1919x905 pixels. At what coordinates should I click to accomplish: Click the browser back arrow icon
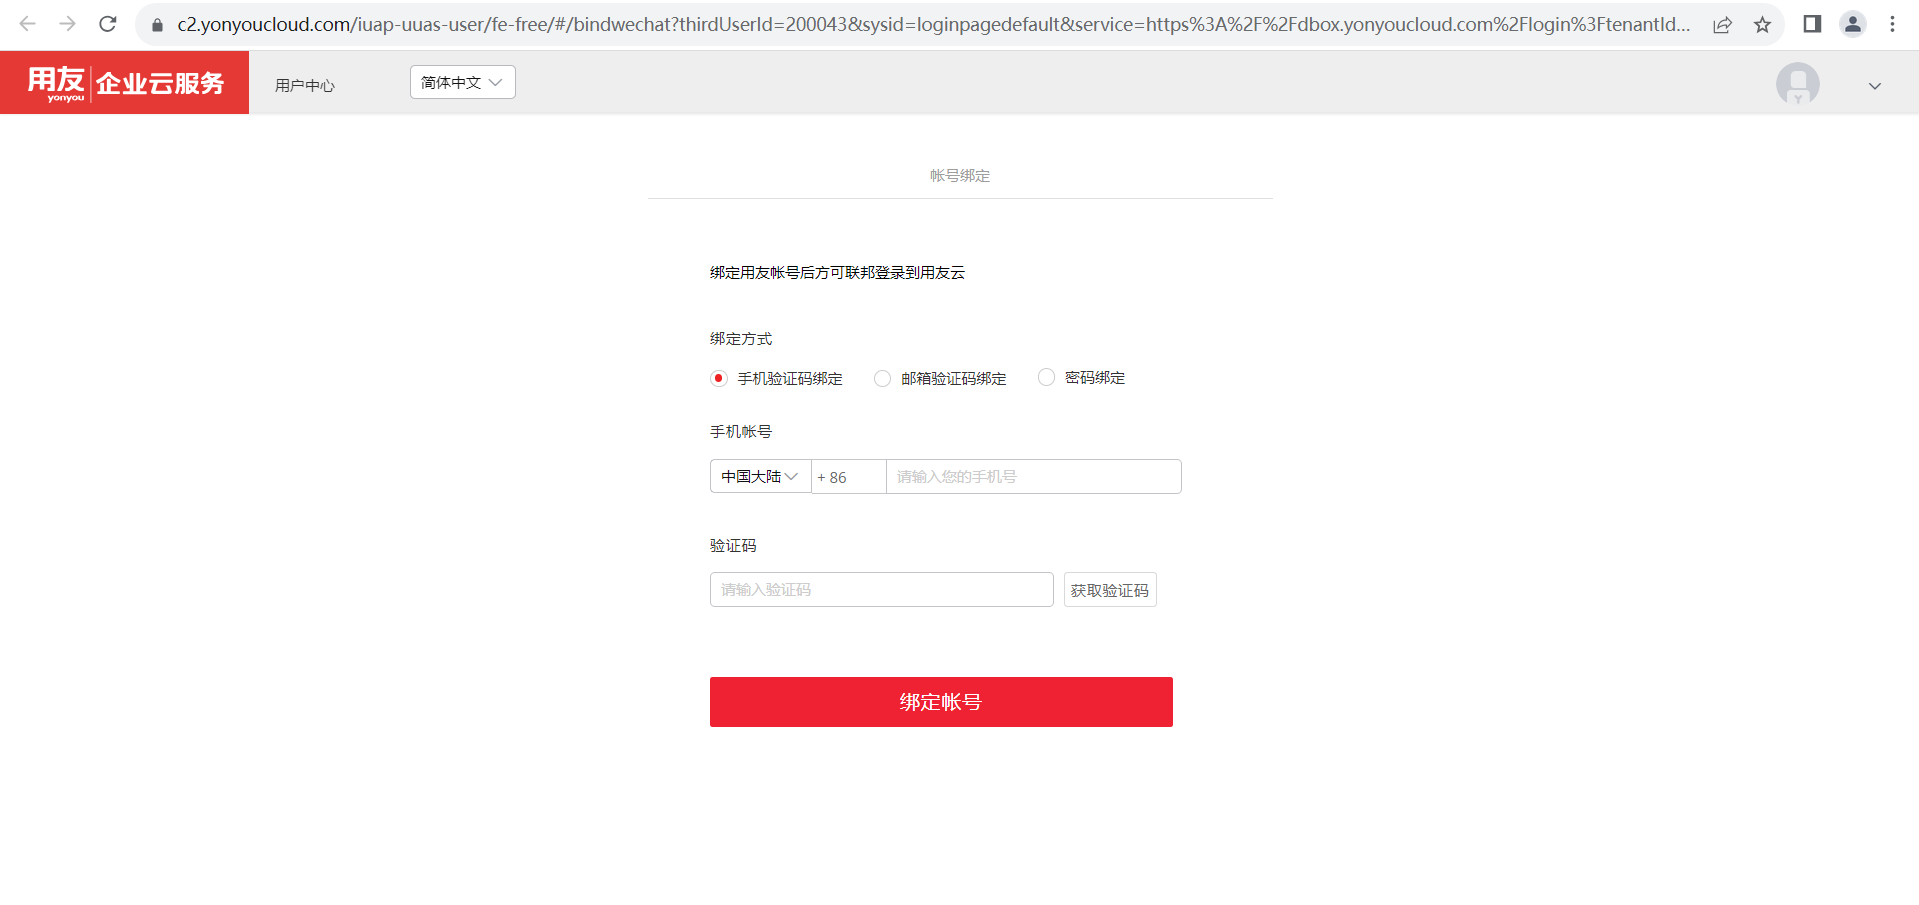[x=28, y=24]
